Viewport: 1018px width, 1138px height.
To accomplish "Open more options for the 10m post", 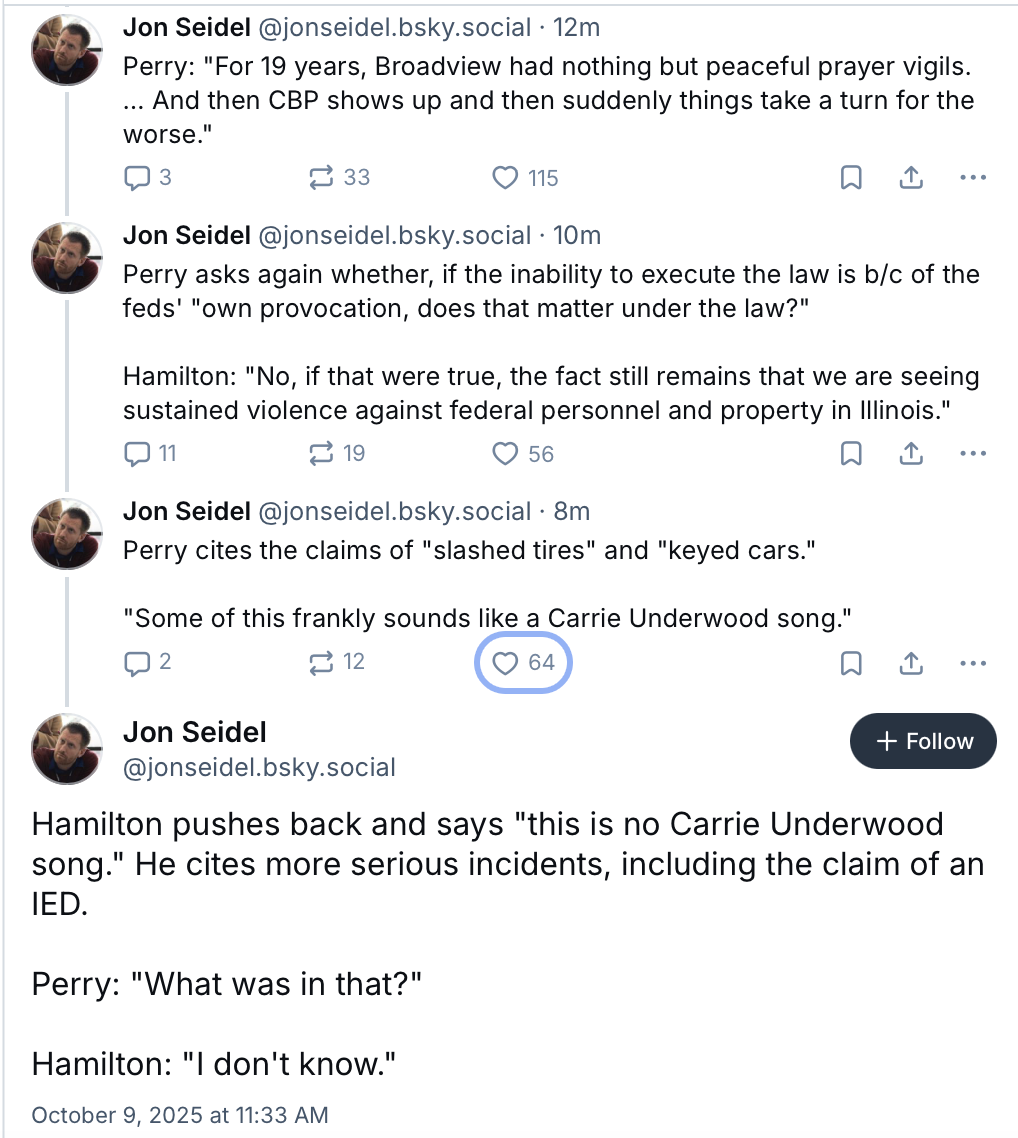I will 972,454.
